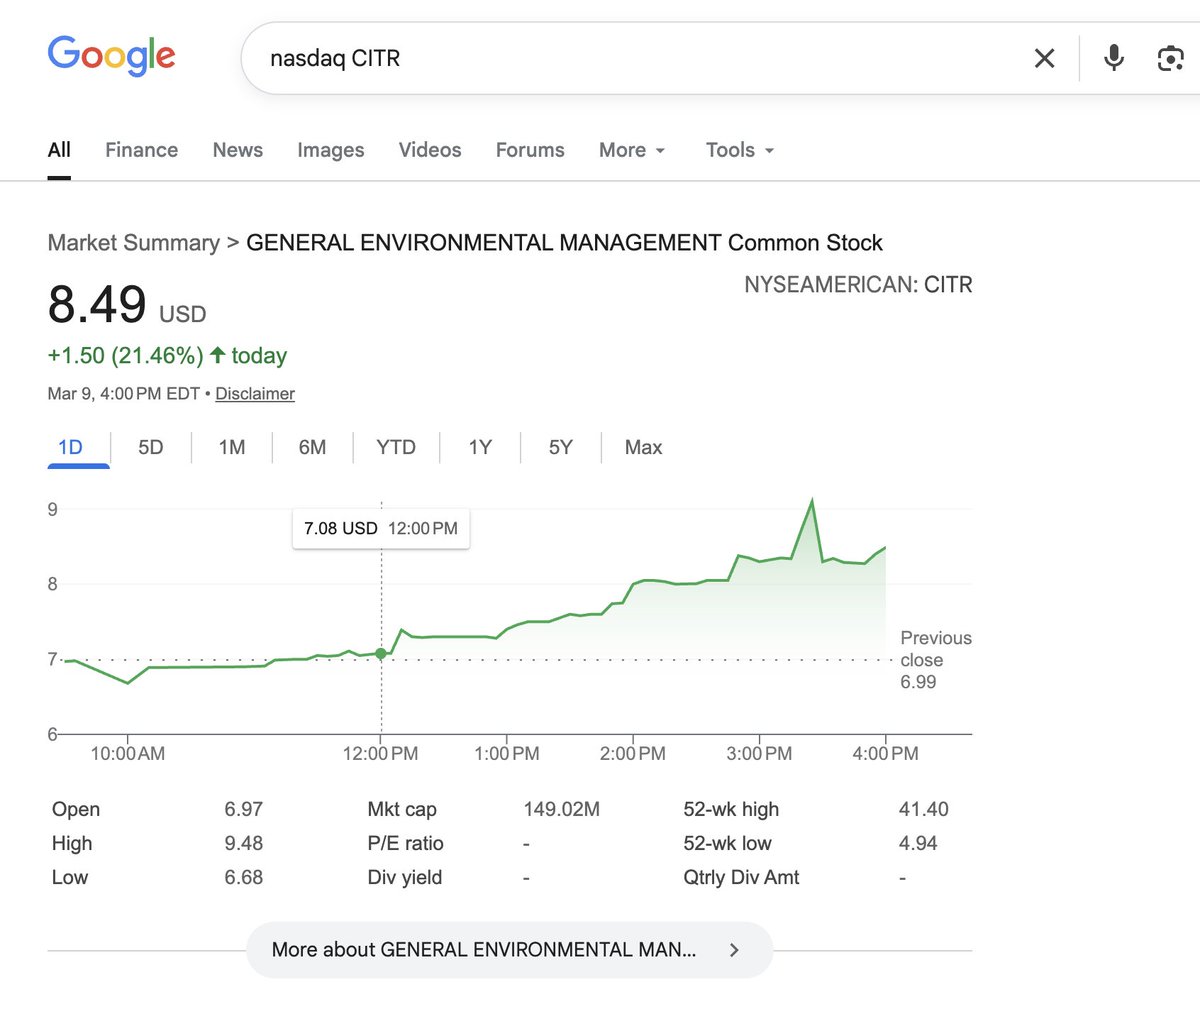Click the 8.49 USD stock price

pos(127,305)
